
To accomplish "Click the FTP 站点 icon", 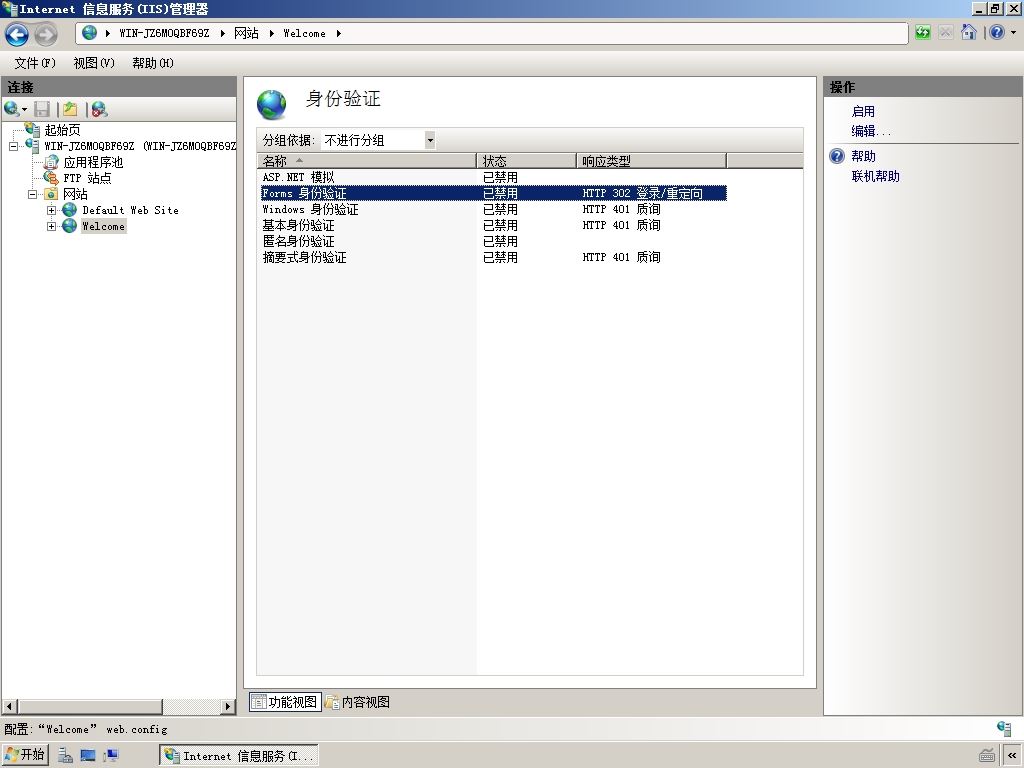I will 51,178.
